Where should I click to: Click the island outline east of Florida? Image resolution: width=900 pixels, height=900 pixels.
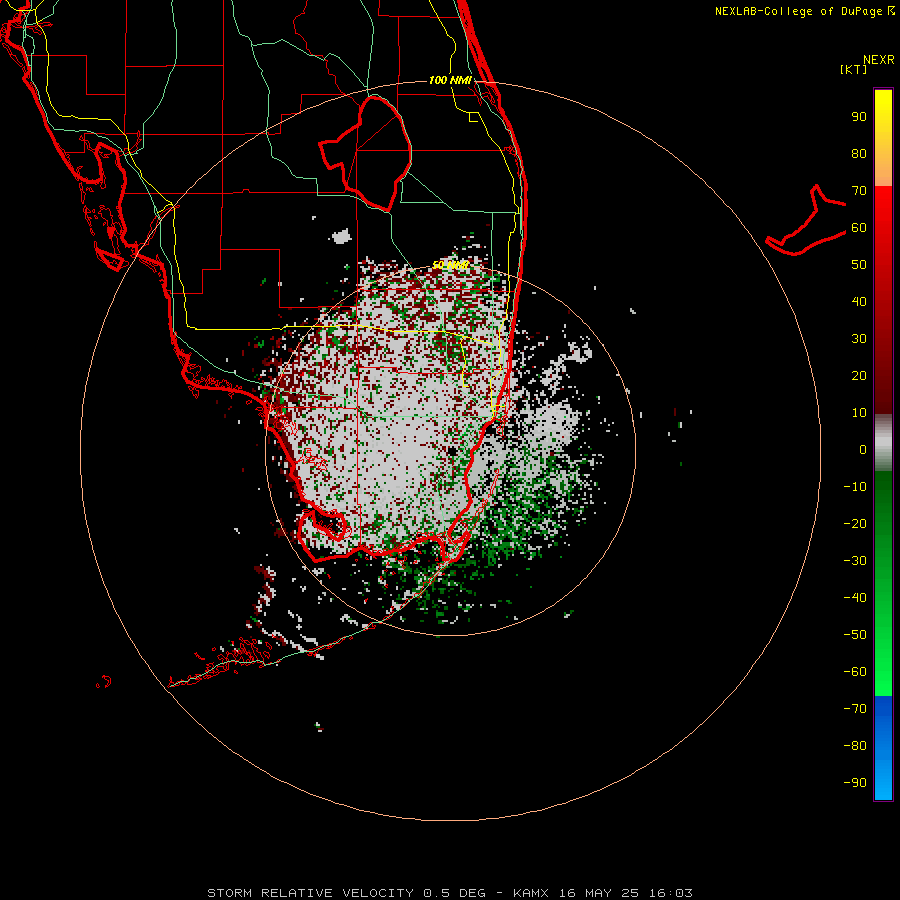point(806,220)
